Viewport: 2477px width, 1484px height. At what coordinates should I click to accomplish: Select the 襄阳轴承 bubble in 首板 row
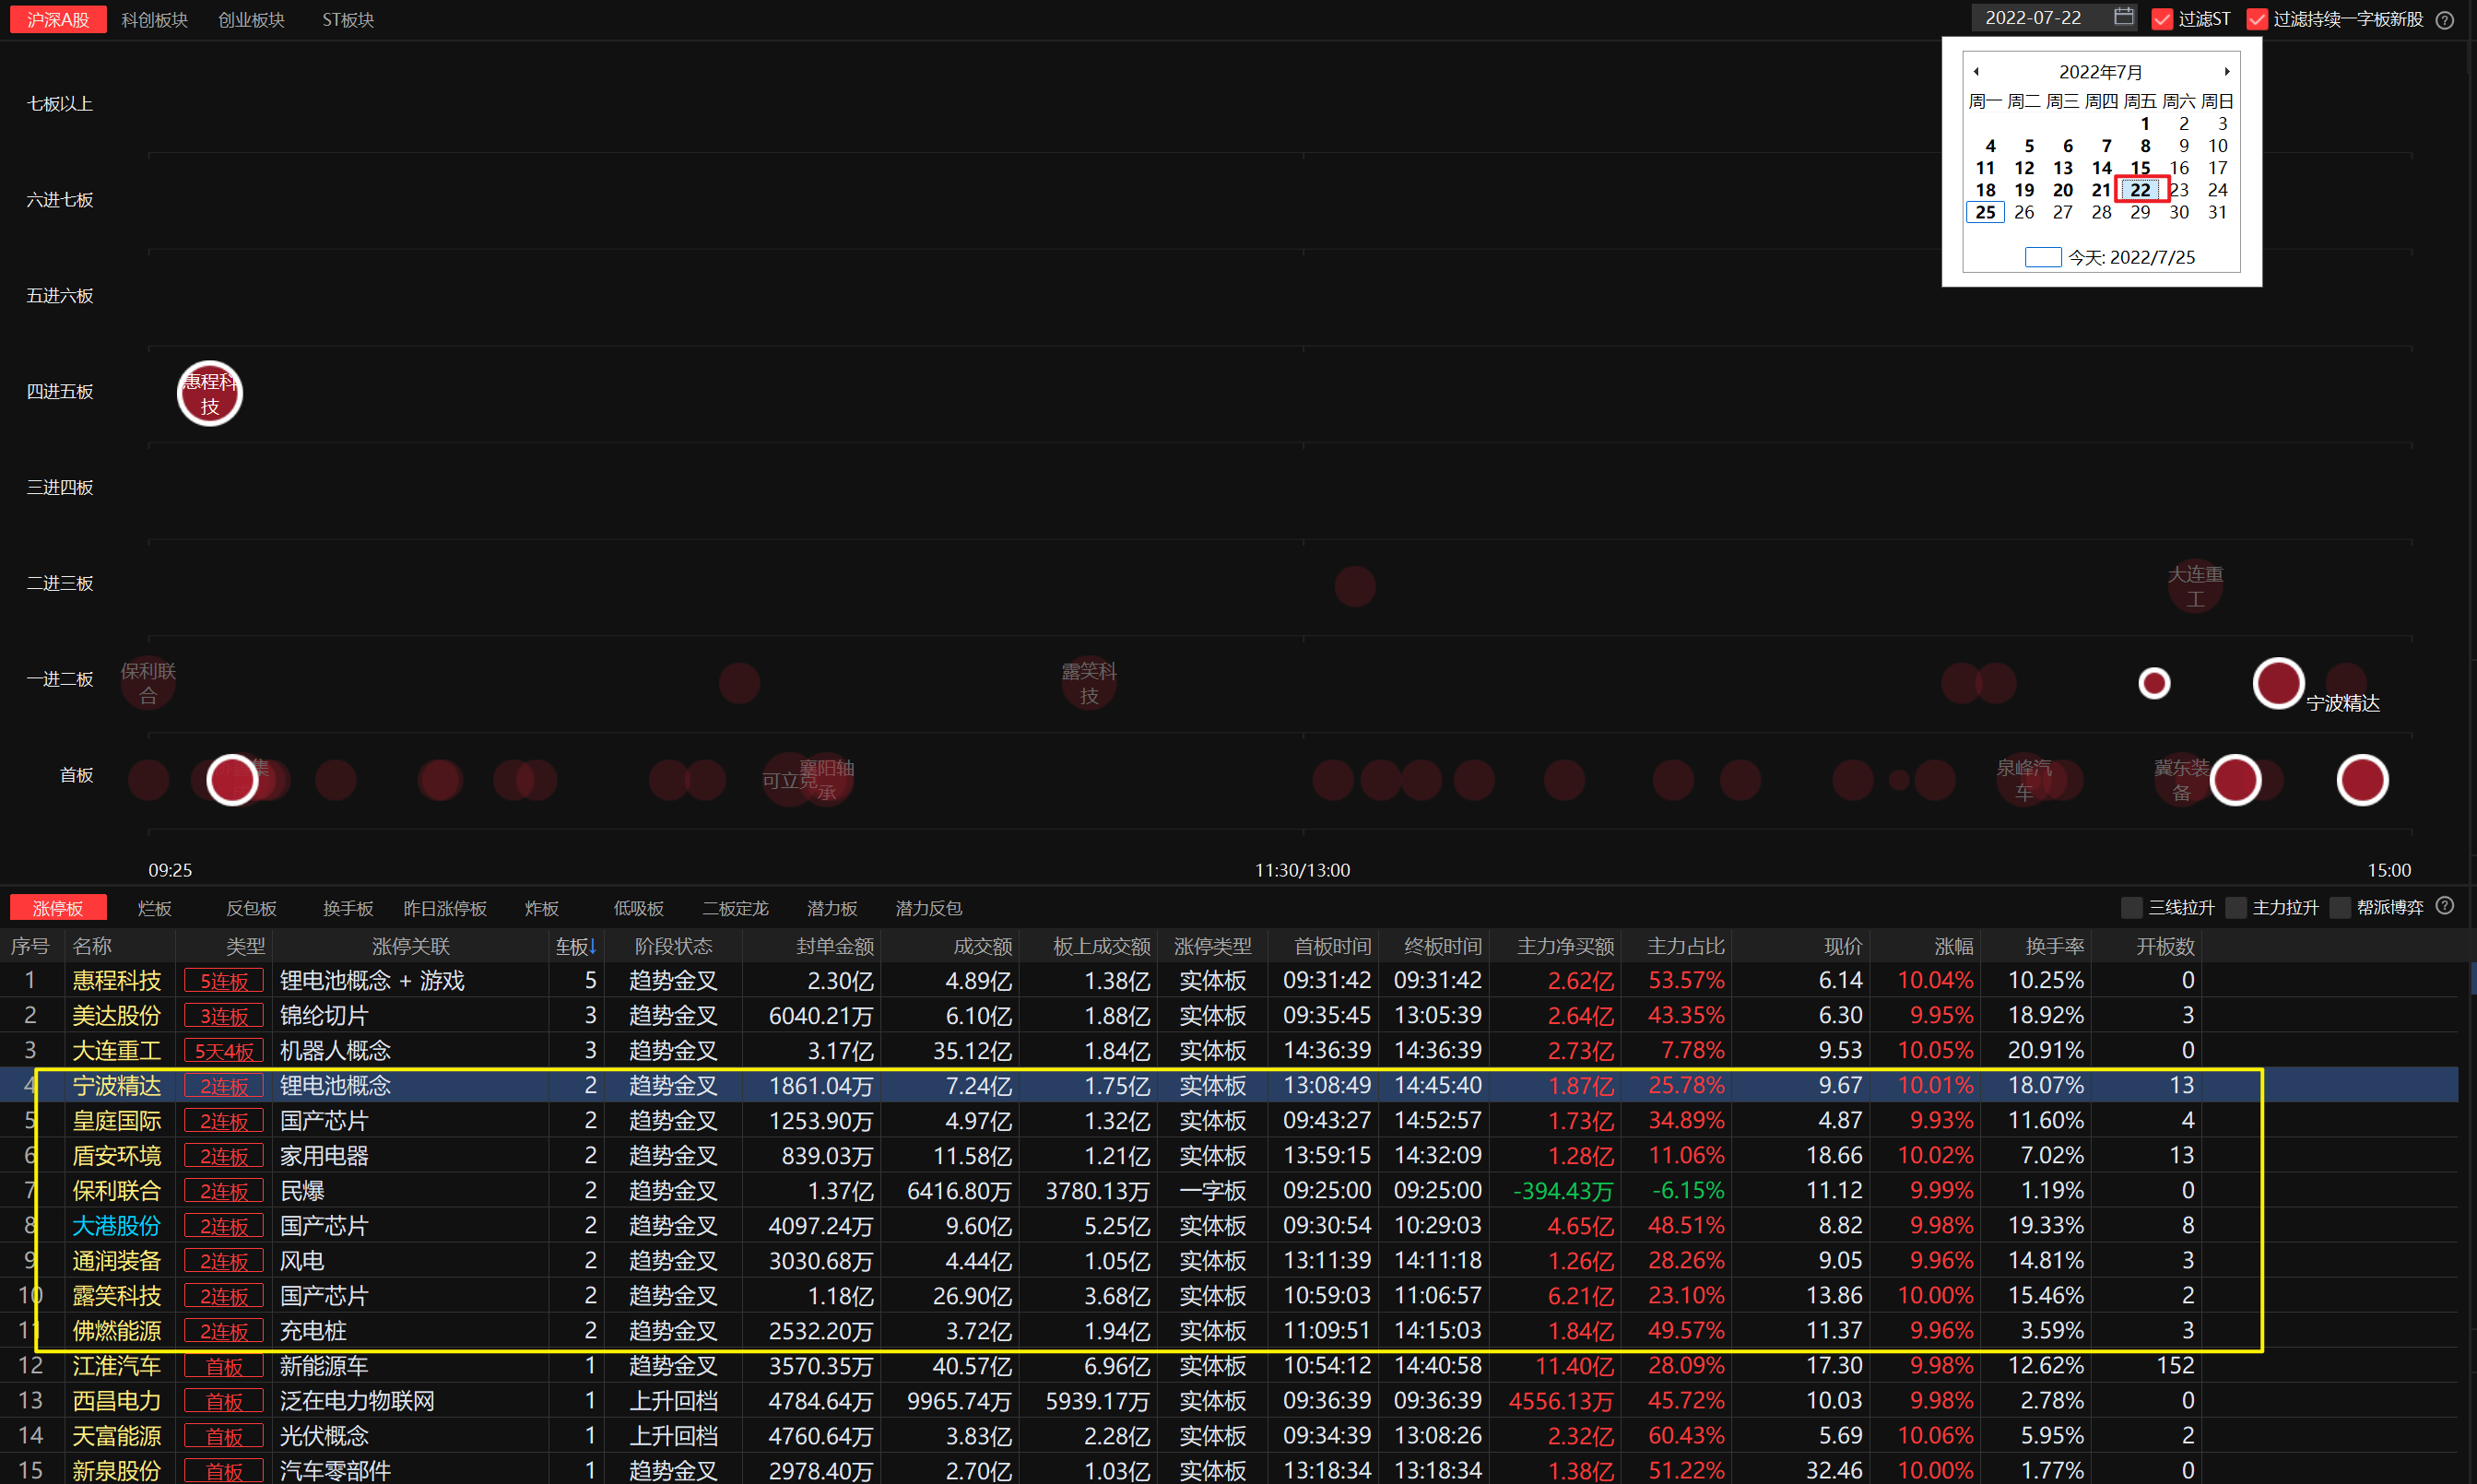point(826,780)
